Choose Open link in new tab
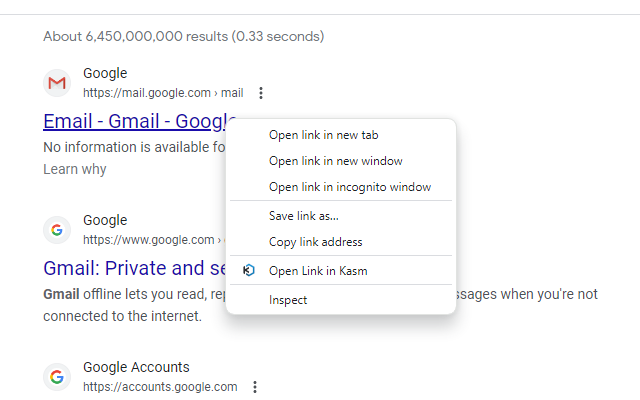The image size is (640, 400). 324,135
